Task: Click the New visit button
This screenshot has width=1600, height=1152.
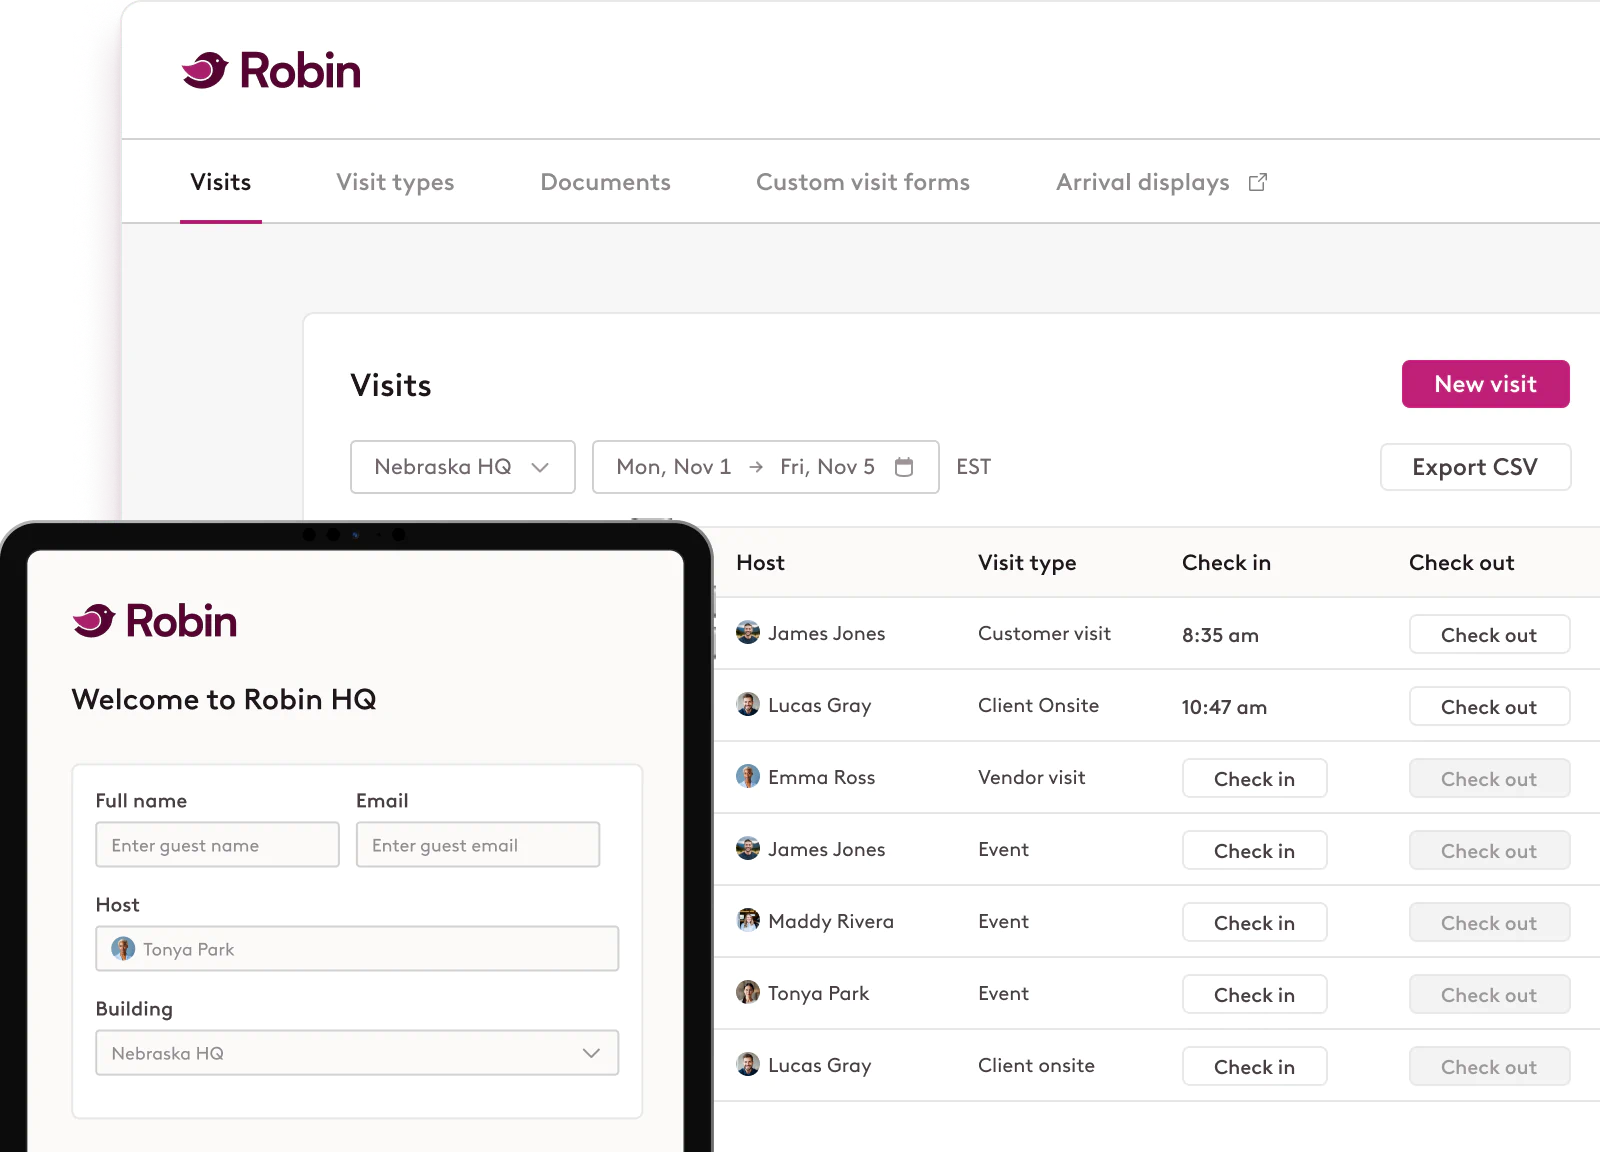Action: pos(1486,384)
